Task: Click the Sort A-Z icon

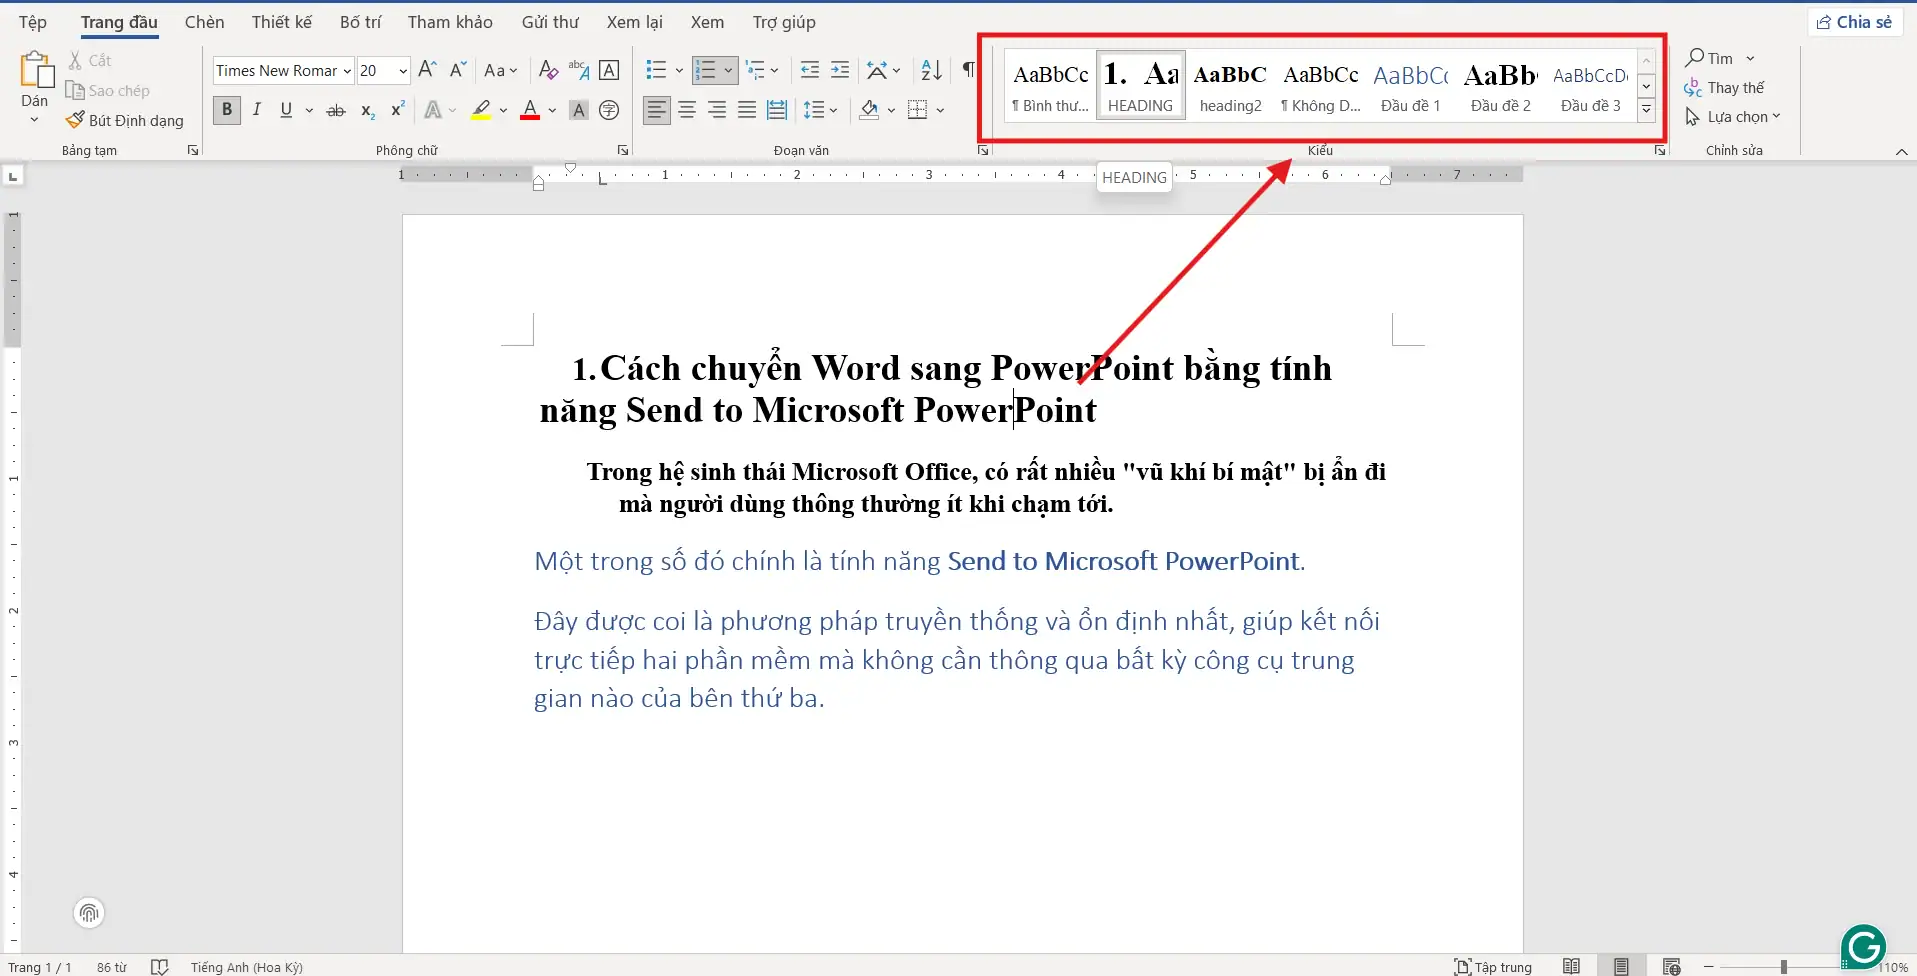Action: pyautogui.click(x=931, y=70)
